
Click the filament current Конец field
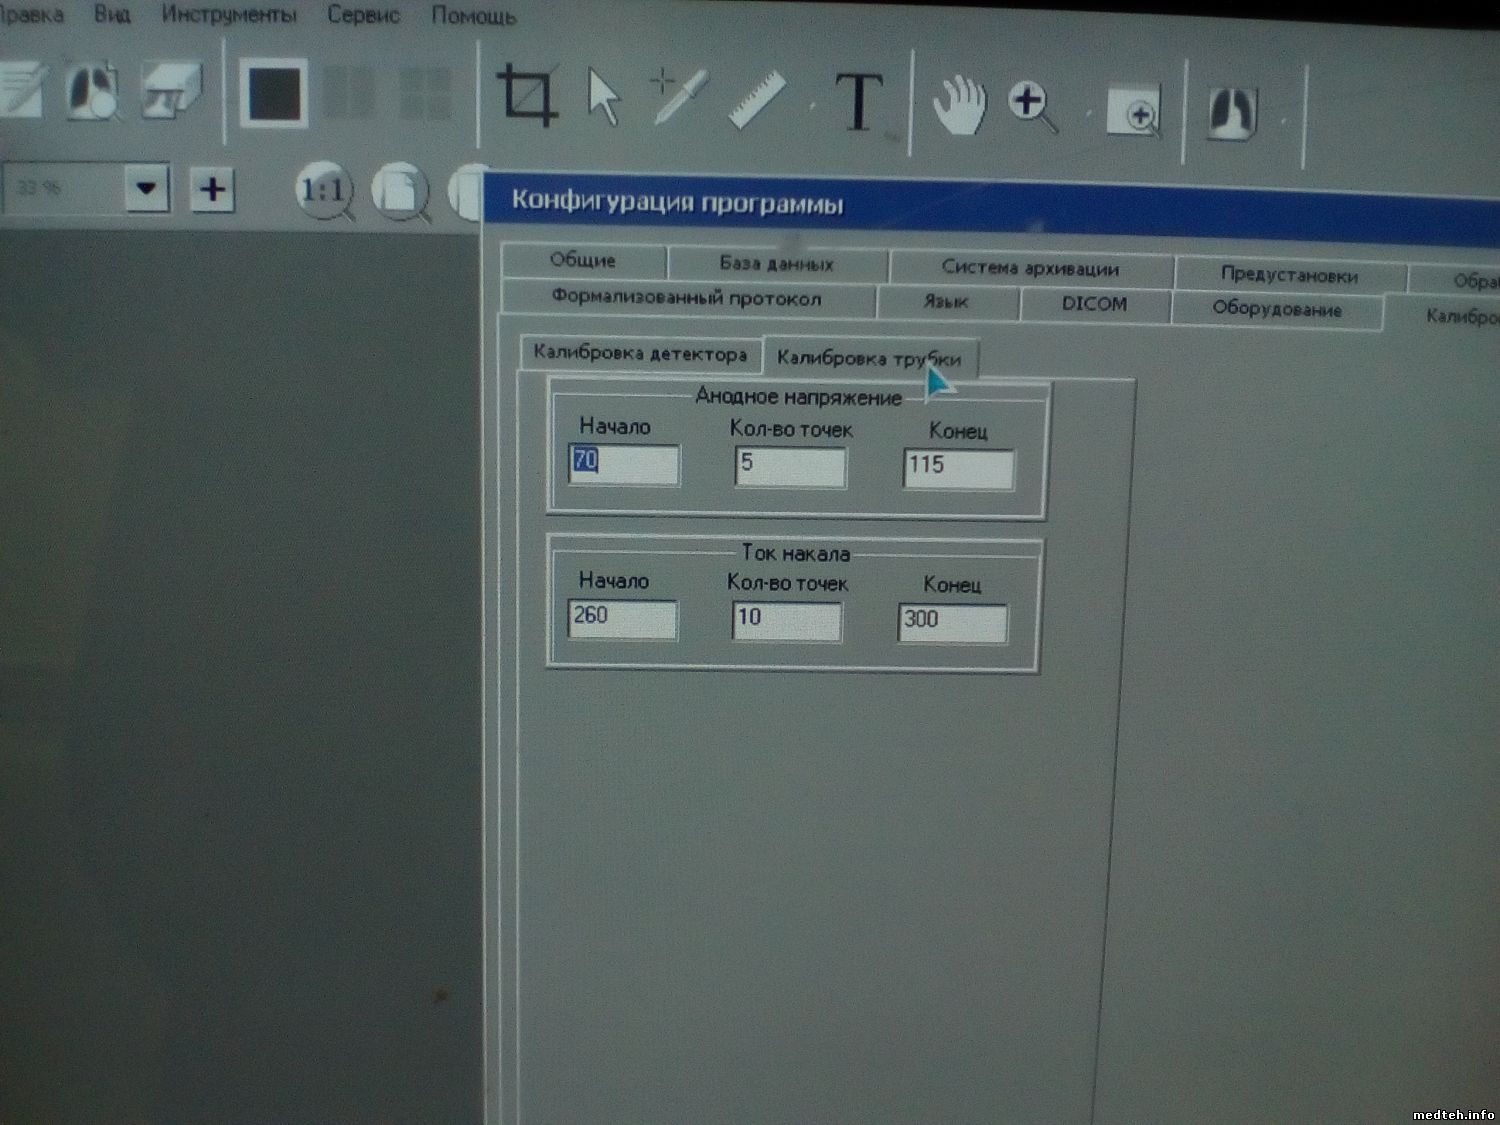[x=951, y=622]
